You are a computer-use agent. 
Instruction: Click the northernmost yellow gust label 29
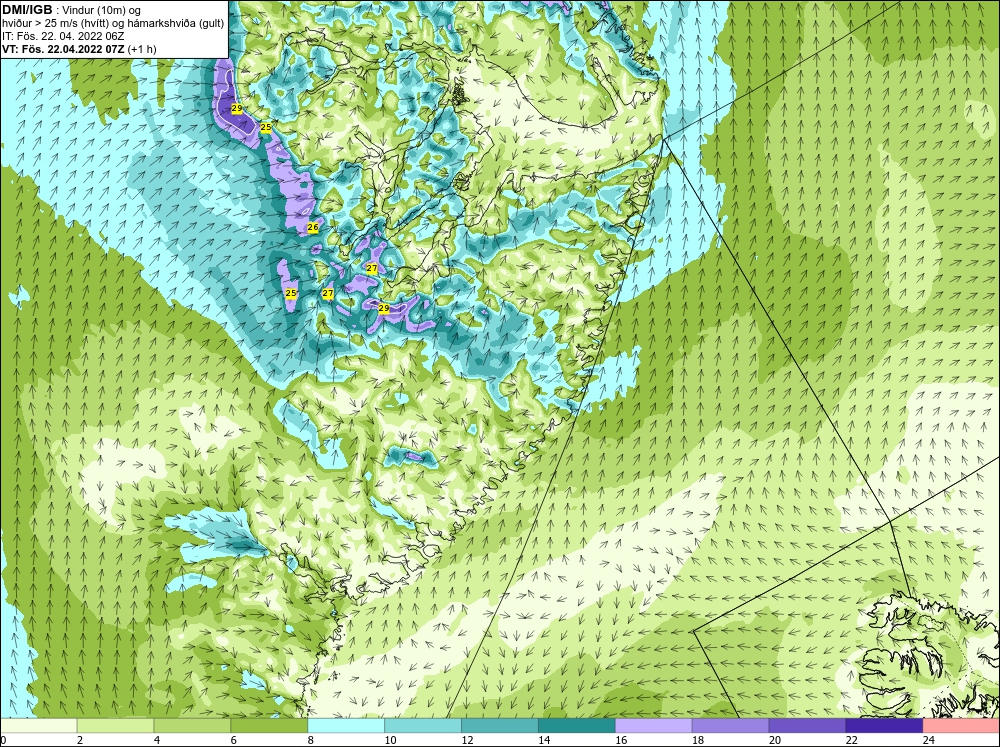[x=237, y=109]
